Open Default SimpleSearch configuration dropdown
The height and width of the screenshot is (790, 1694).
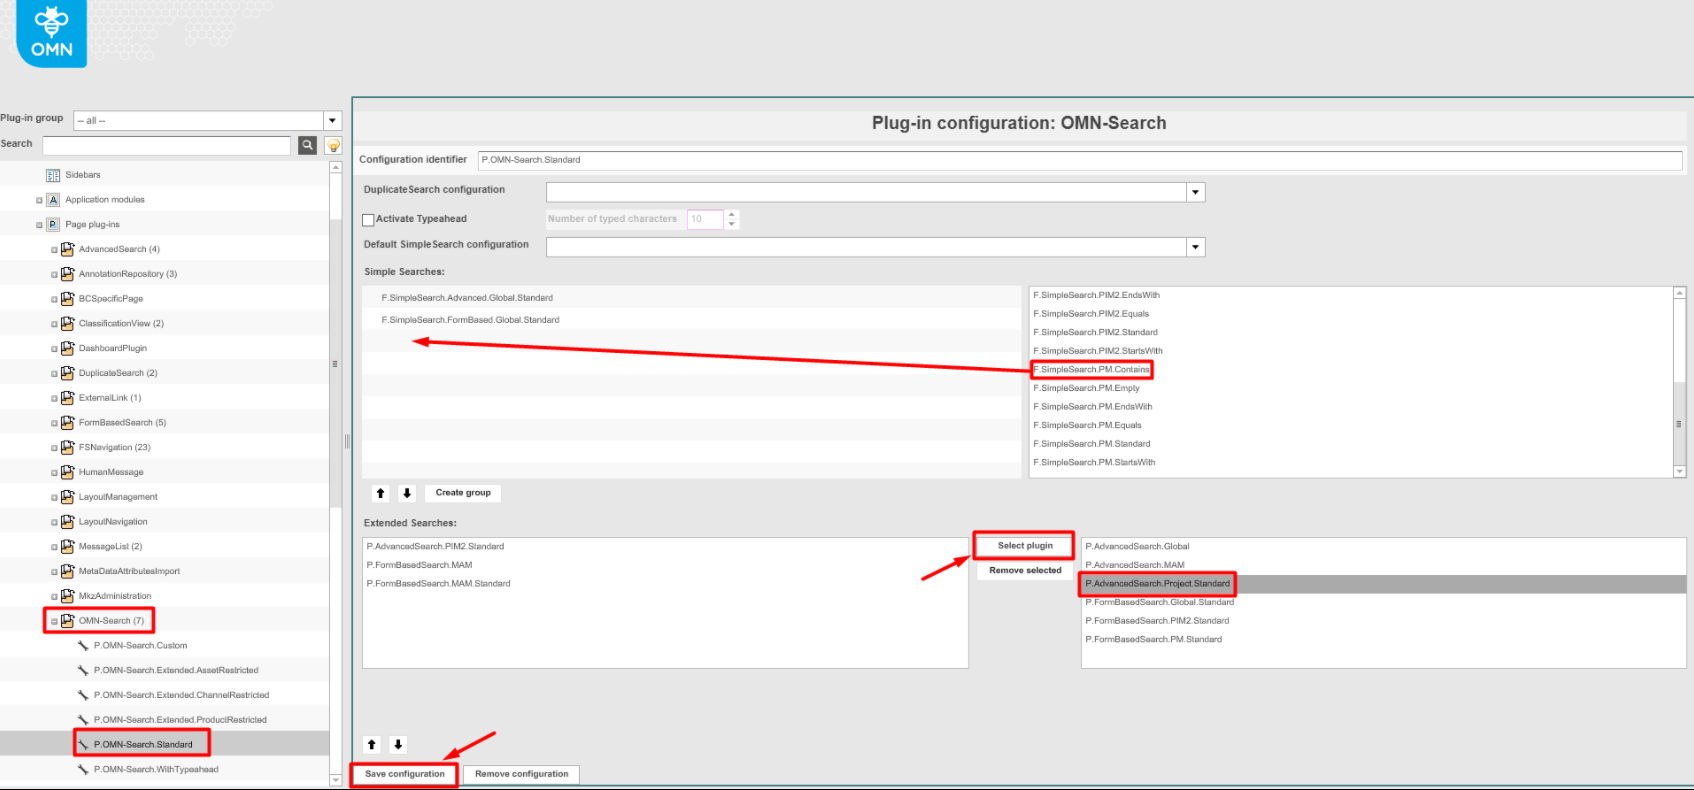[1196, 247]
